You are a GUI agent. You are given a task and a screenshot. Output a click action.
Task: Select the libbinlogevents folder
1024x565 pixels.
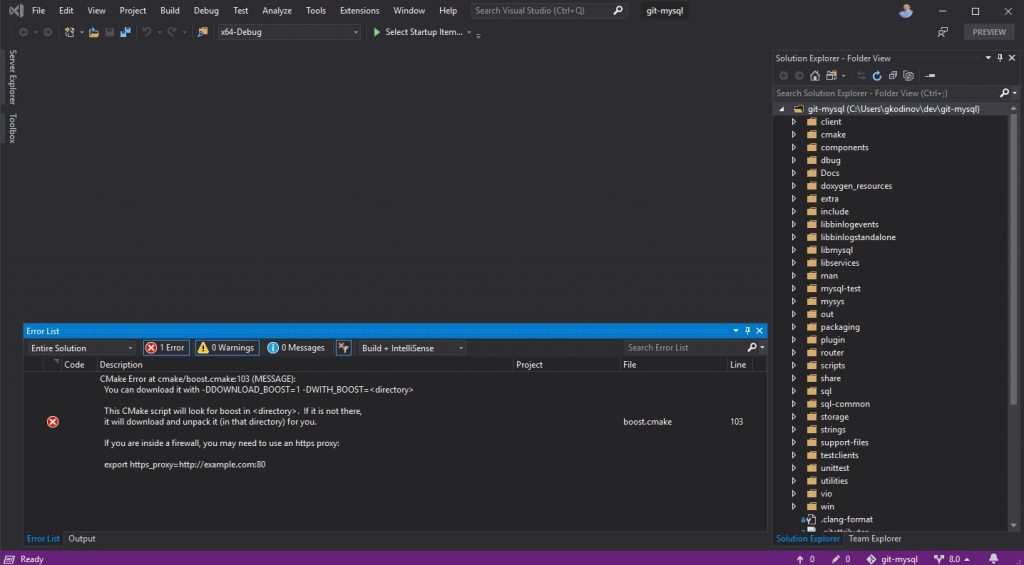pyautogui.click(x=849, y=225)
